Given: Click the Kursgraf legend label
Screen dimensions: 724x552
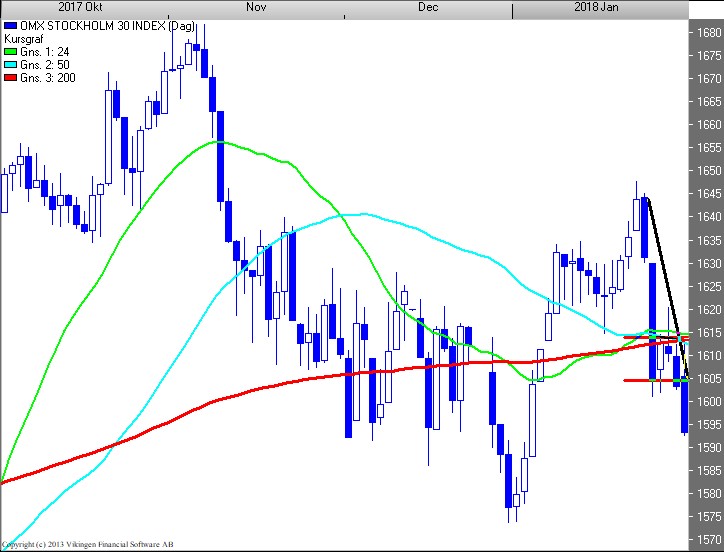Looking at the screenshot, I should click(x=24, y=39).
